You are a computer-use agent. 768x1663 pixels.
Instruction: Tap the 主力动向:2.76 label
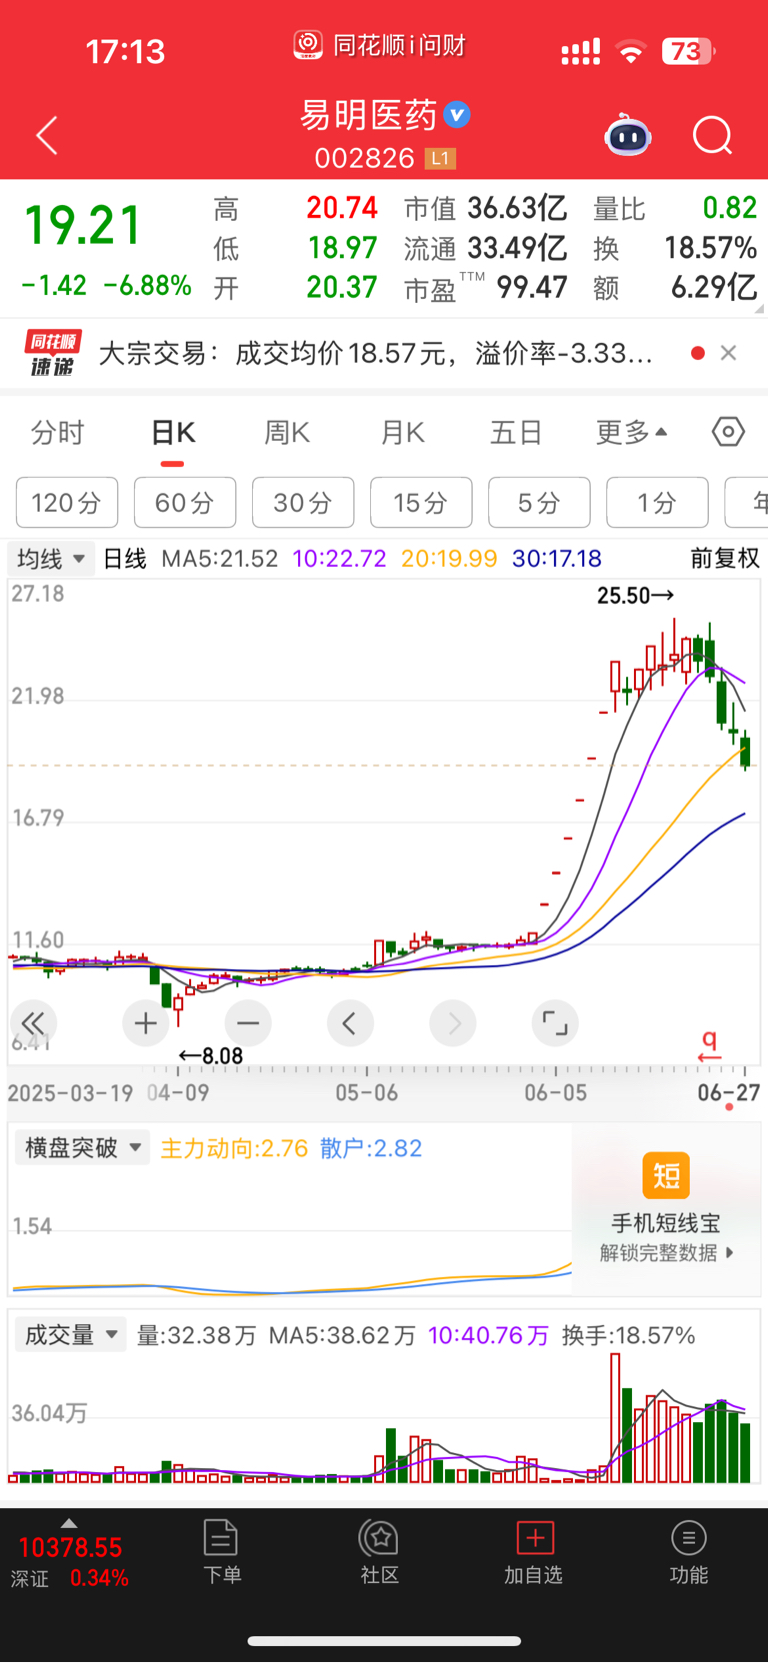(x=234, y=1148)
